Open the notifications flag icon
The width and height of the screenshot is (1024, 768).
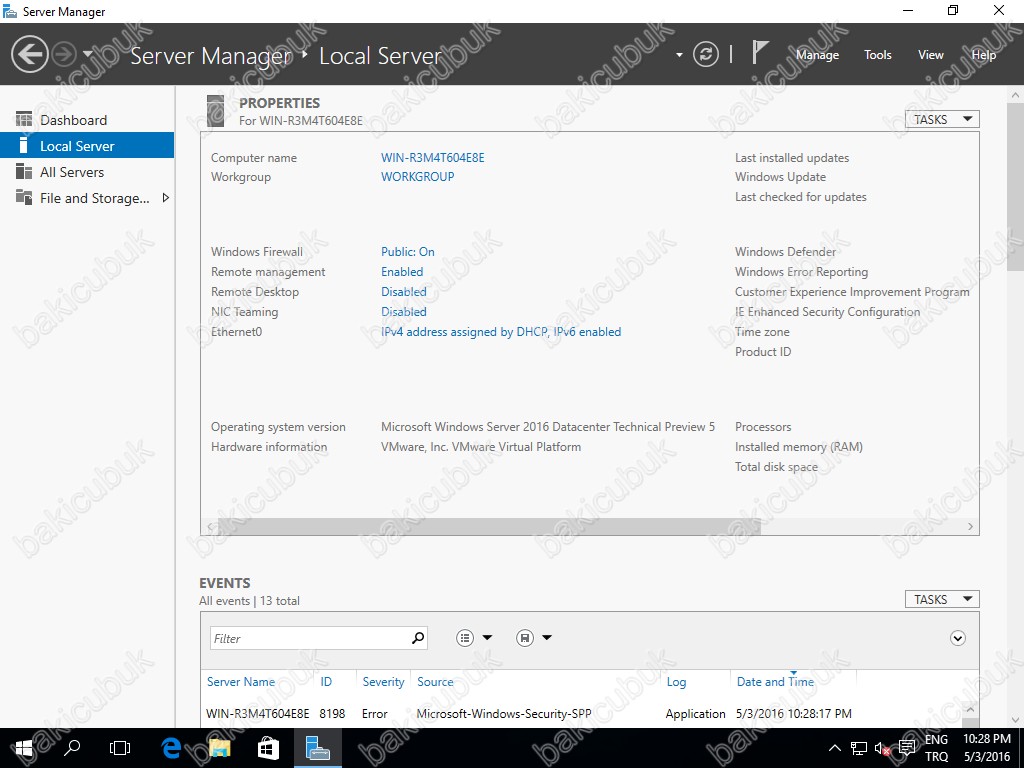pos(759,52)
